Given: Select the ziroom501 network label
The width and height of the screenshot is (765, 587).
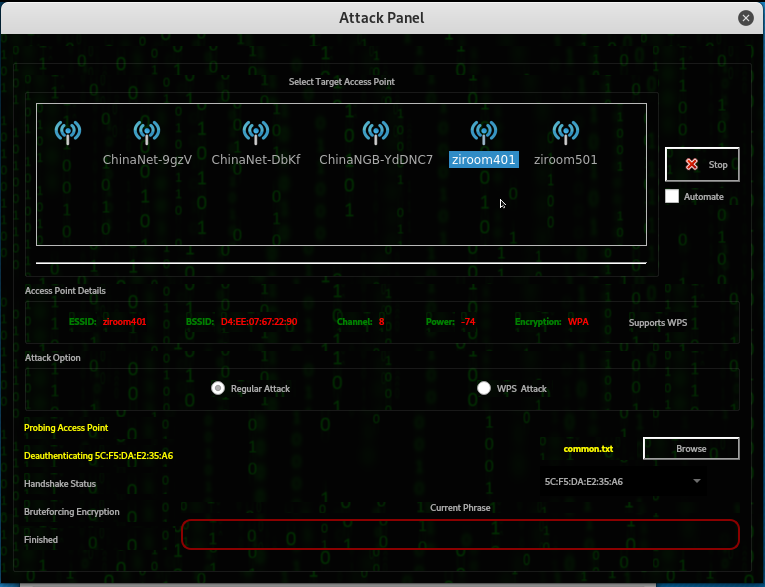Looking at the screenshot, I should pos(565,160).
